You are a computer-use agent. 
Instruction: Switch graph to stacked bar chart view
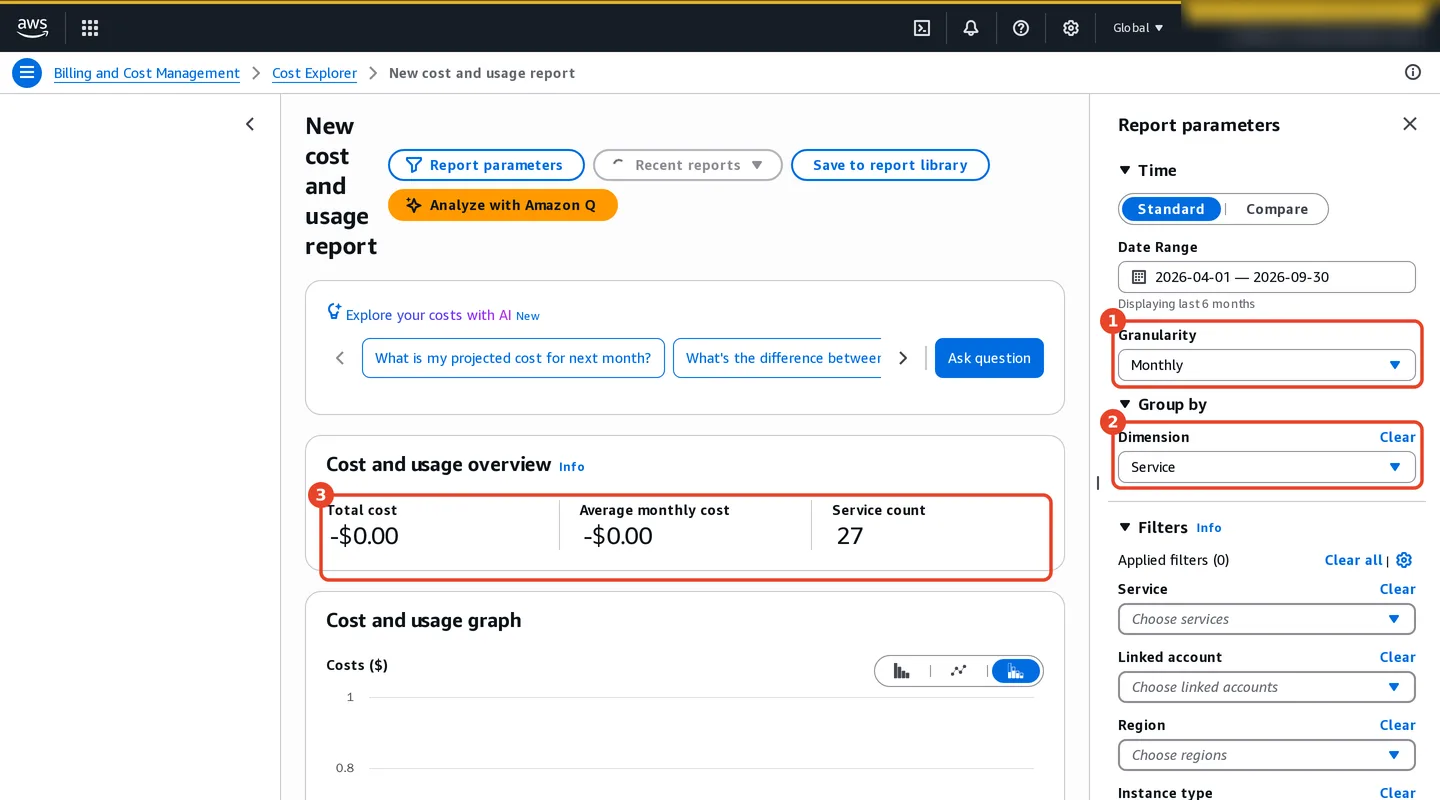(1016, 671)
